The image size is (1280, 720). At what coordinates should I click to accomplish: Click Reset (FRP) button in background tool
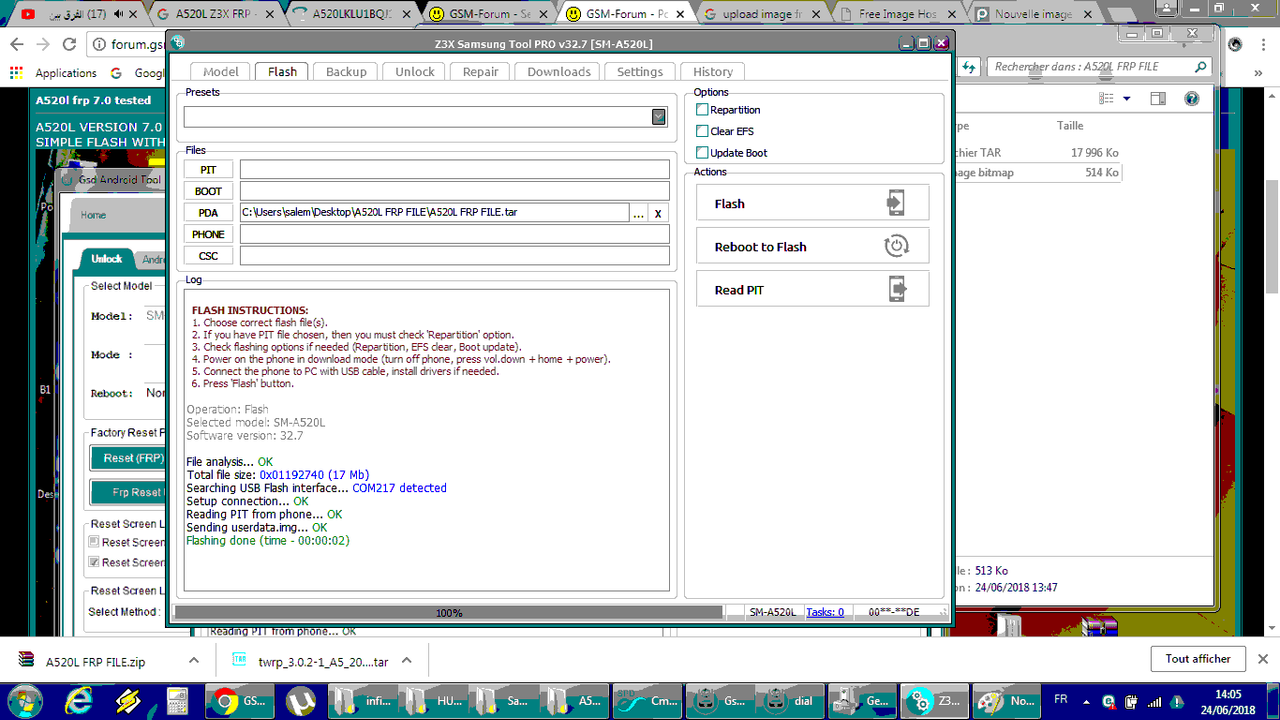coord(126,458)
